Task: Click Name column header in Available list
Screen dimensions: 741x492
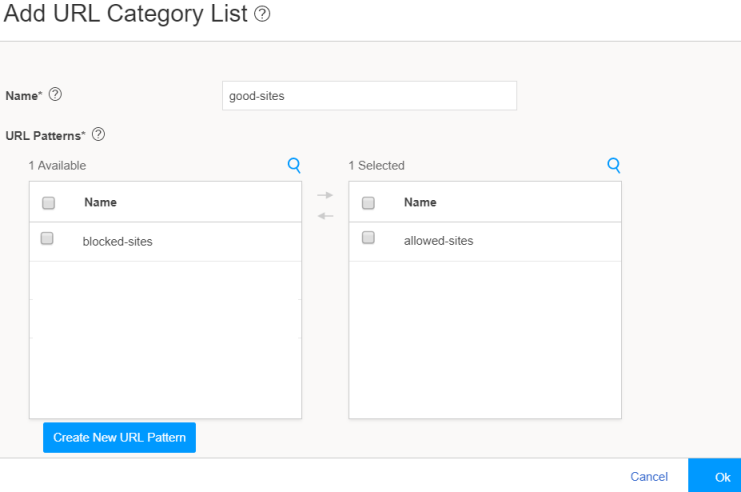Action: coord(100,202)
